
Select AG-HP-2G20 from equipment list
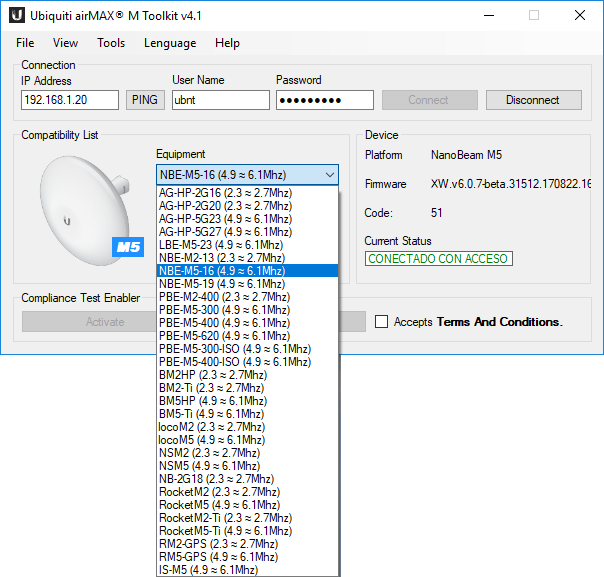coord(248,206)
